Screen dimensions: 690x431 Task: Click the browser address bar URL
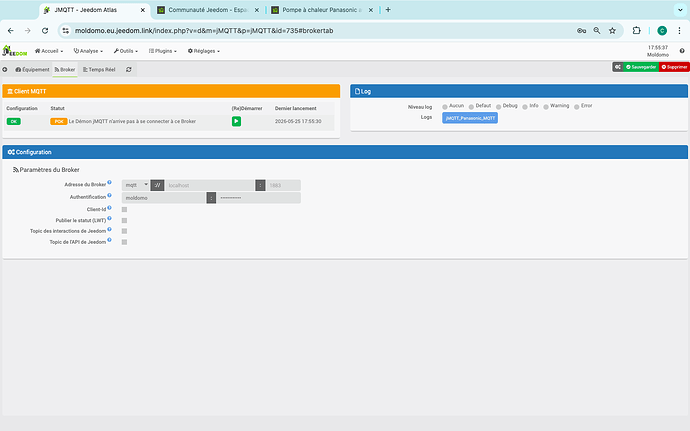coord(204,31)
